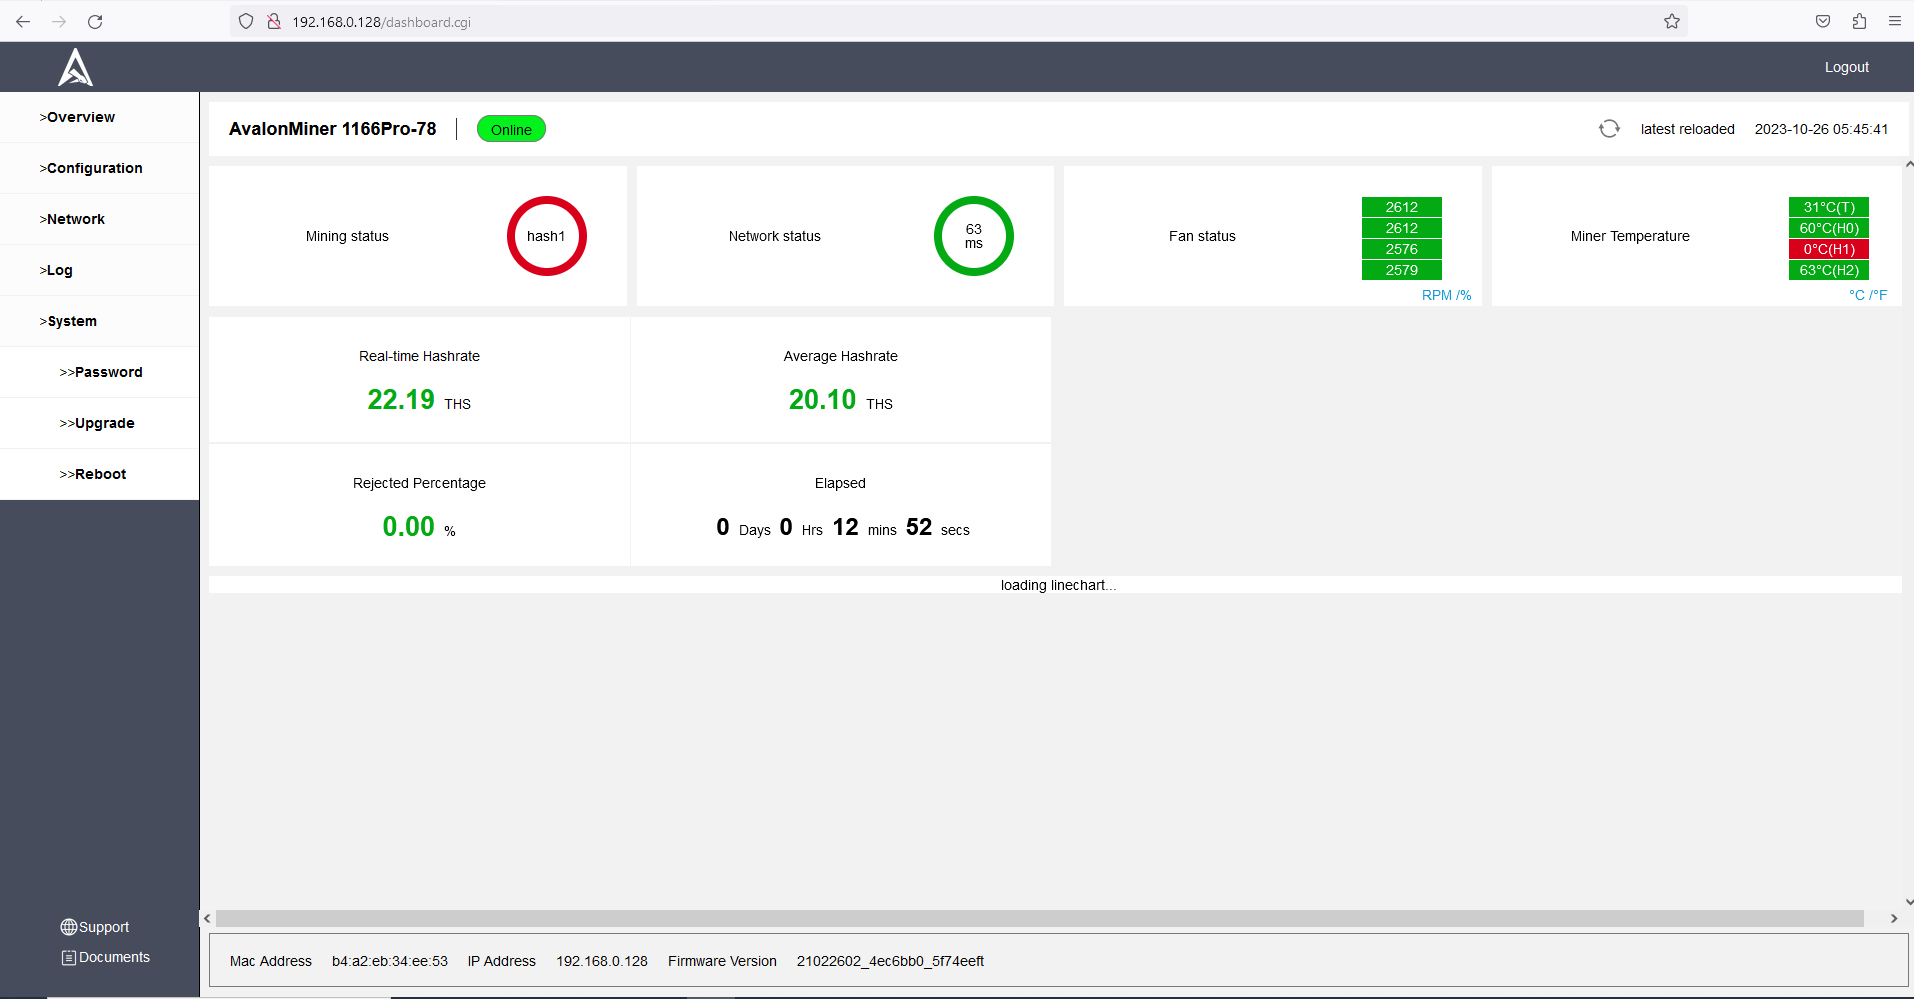Open the Password submenu item

[x=99, y=372]
